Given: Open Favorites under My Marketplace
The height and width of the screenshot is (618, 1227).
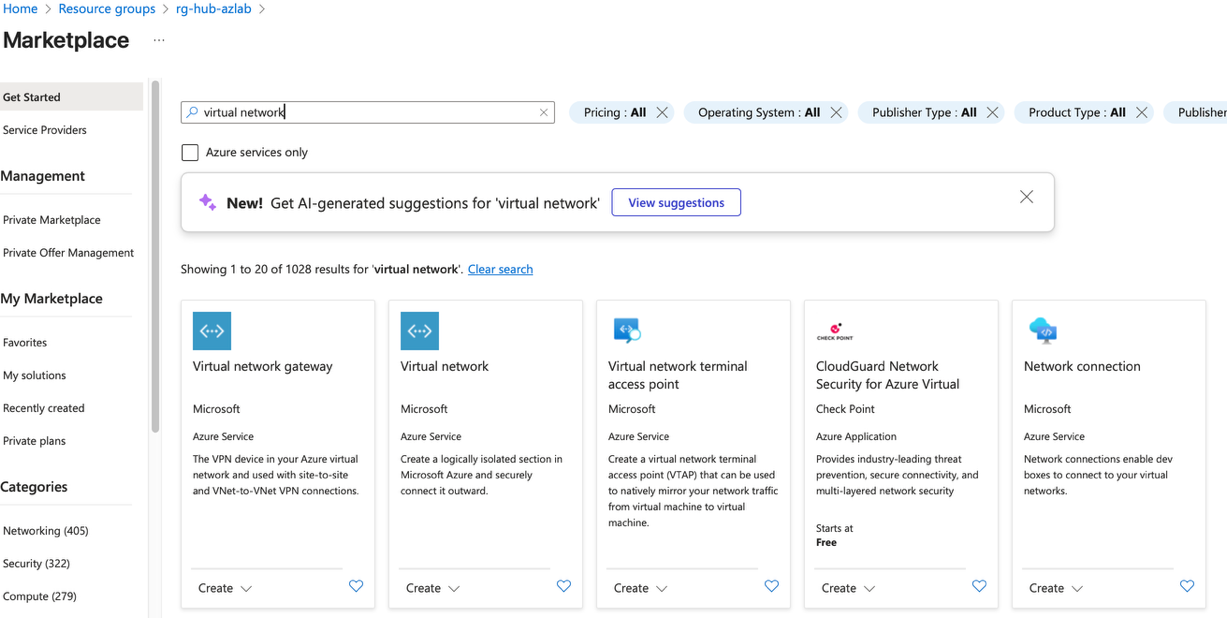Looking at the screenshot, I should [x=25, y=342].
